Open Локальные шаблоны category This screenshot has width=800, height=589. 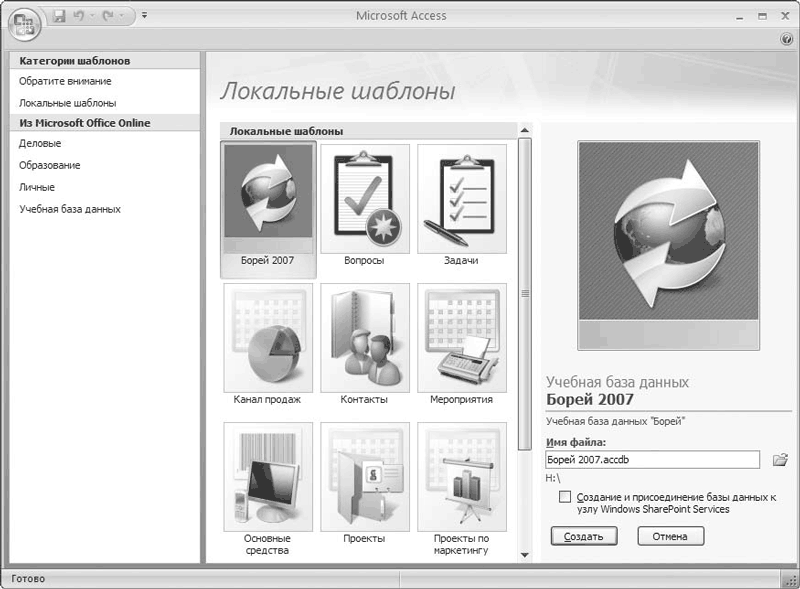[67, 103]
